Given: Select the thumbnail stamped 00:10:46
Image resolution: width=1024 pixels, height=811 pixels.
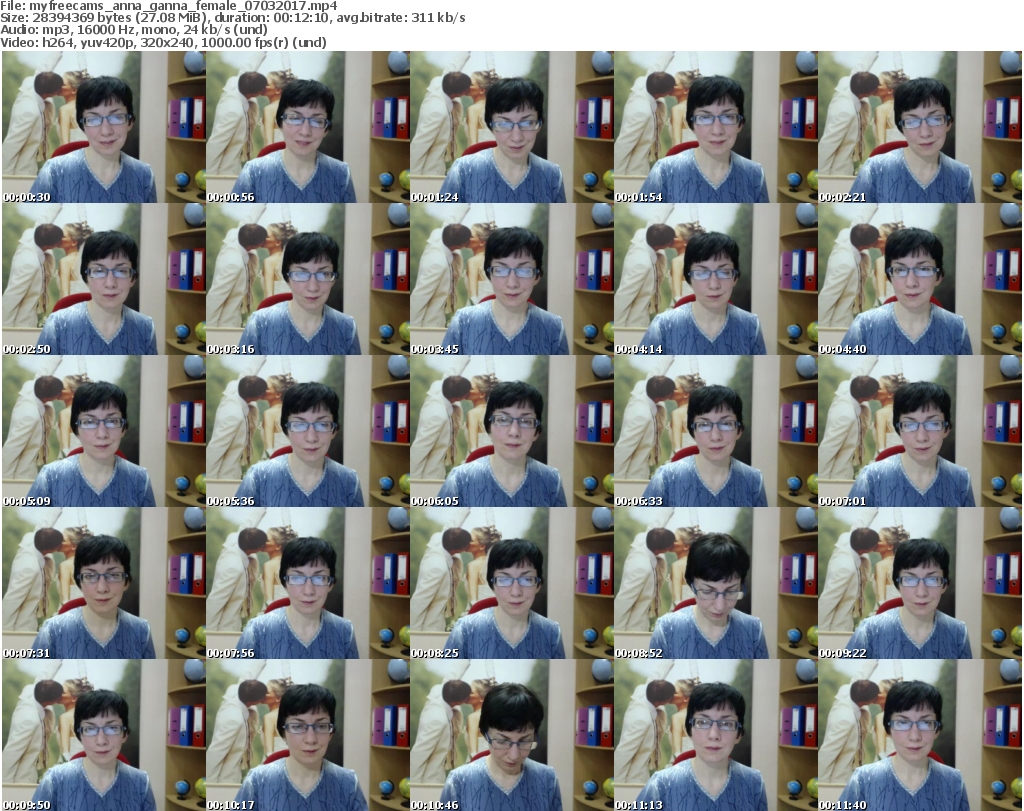Looking at the screenshot, I should coord(512,735).
